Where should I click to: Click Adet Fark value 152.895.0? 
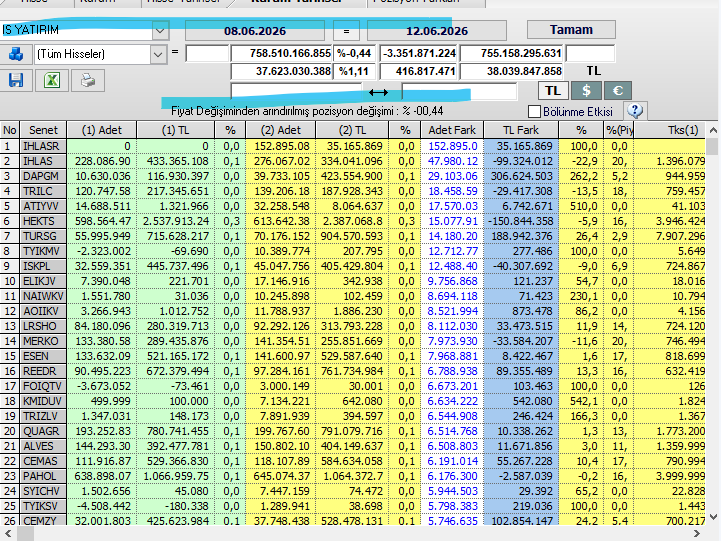(452, 146)
